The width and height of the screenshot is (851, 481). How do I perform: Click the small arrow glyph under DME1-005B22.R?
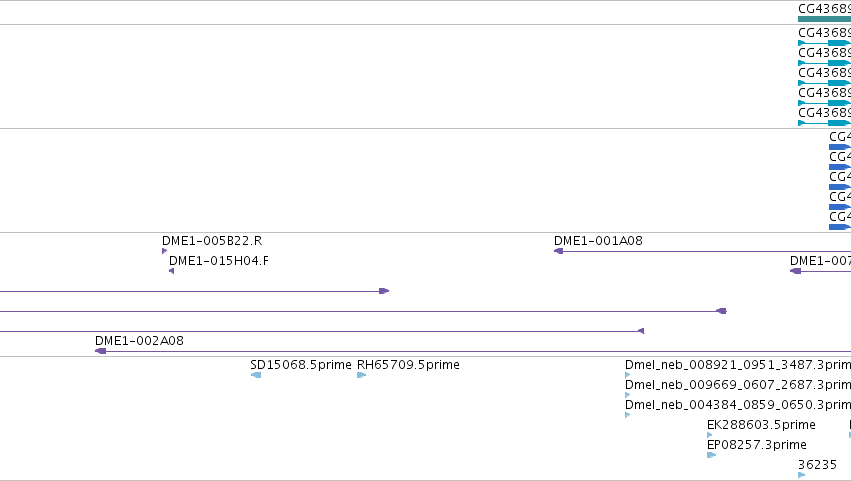[x=164, y=251]
